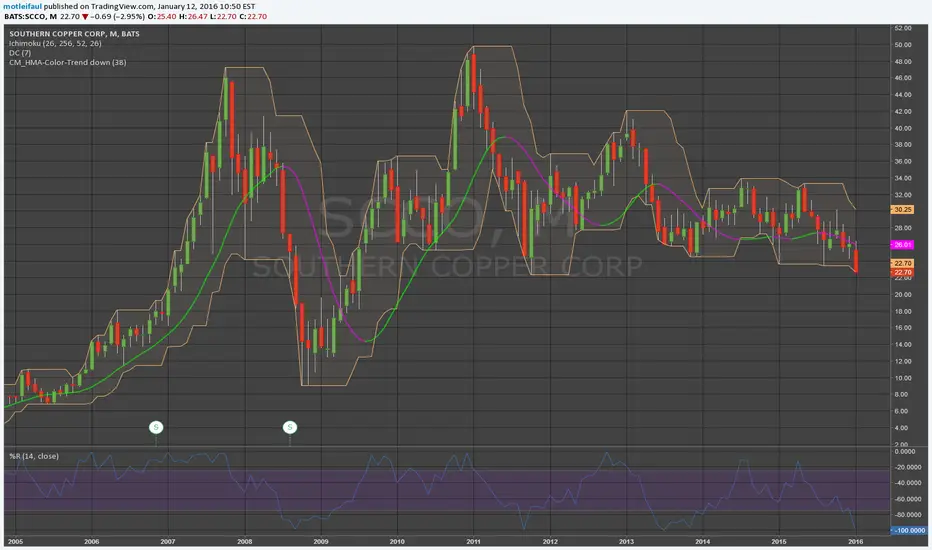Select the C:22.70 close value in header
Screen dimensions: 932x550
(253, 16)
